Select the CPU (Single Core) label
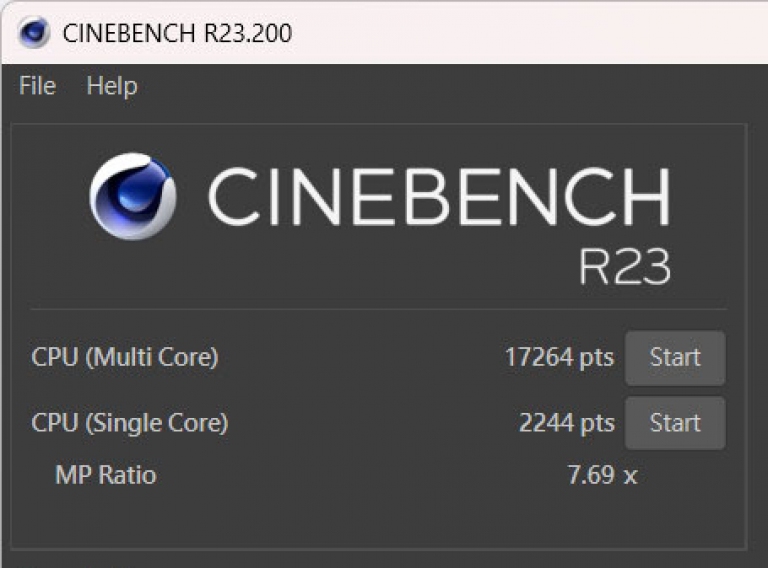The image size is (768, 568). (130, 423)
